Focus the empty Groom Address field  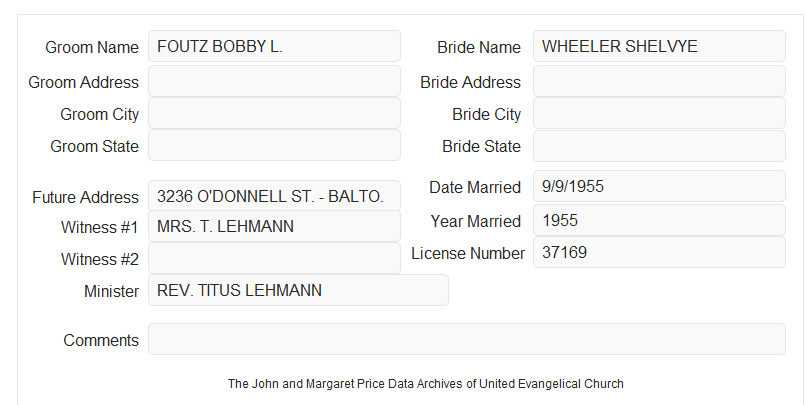coord(274,81)
